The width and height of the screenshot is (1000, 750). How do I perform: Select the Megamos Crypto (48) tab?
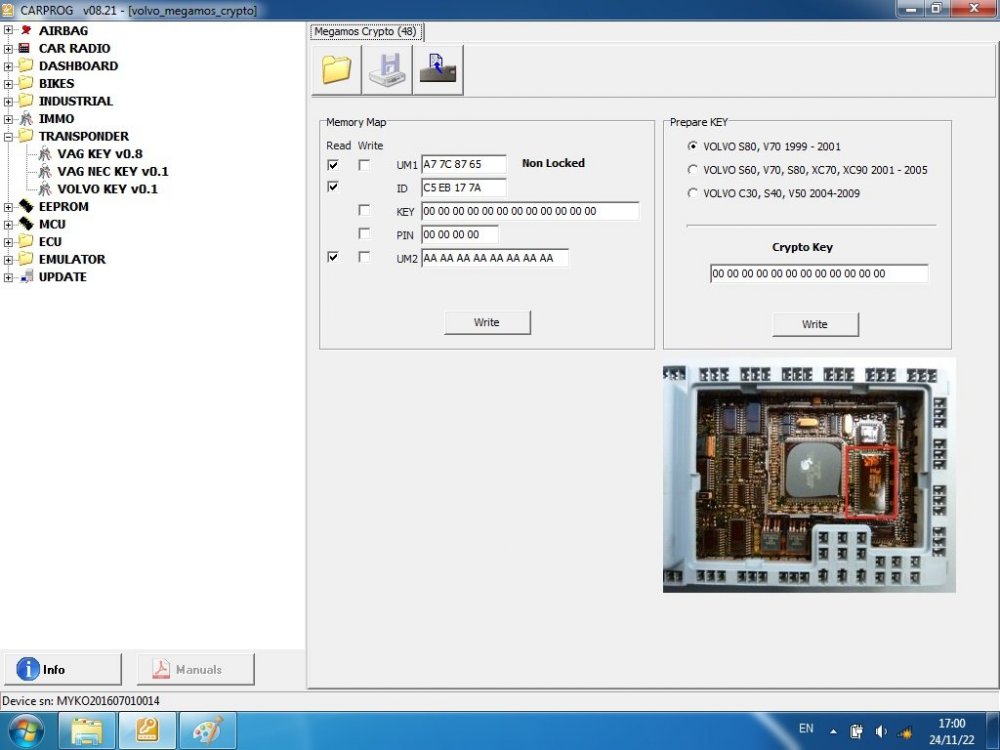pyautogui.click(x=365, y=31)
